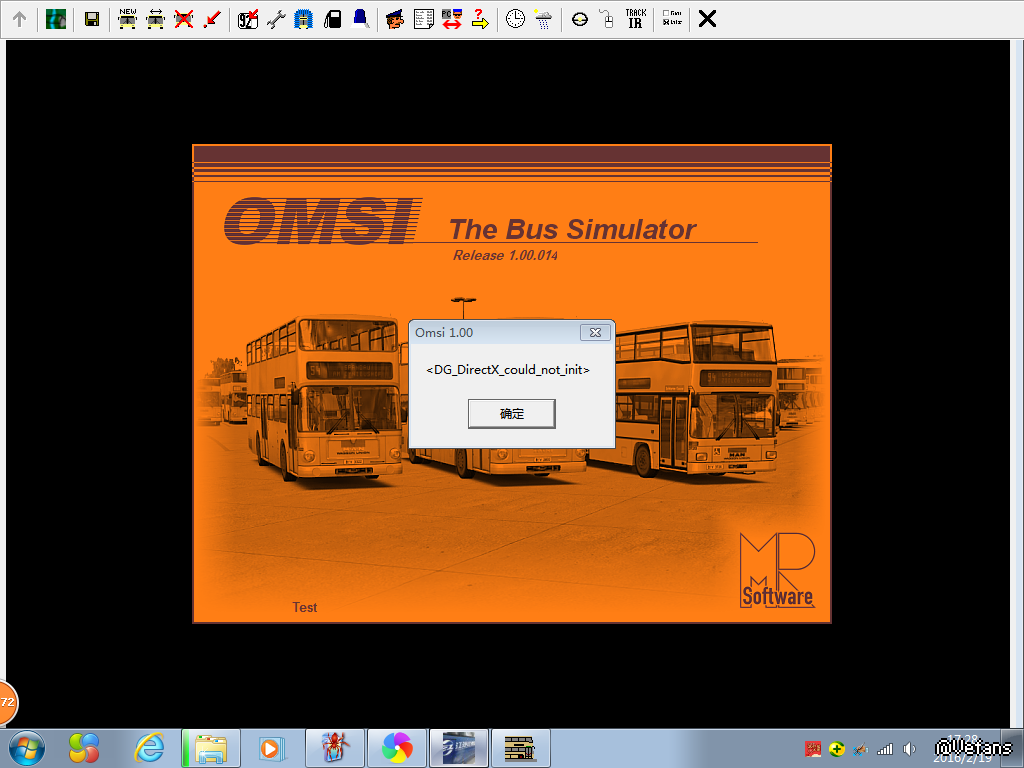The height and width of the screenshot is (768, 1024).
Task: Open the map icon in toolbar
Action: (56, 20)
